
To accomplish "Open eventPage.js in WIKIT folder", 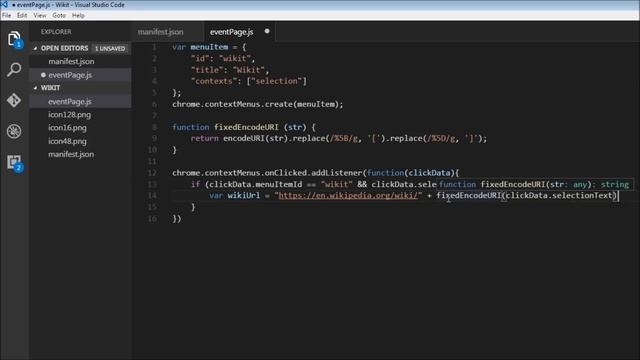I will coord(70,102).
